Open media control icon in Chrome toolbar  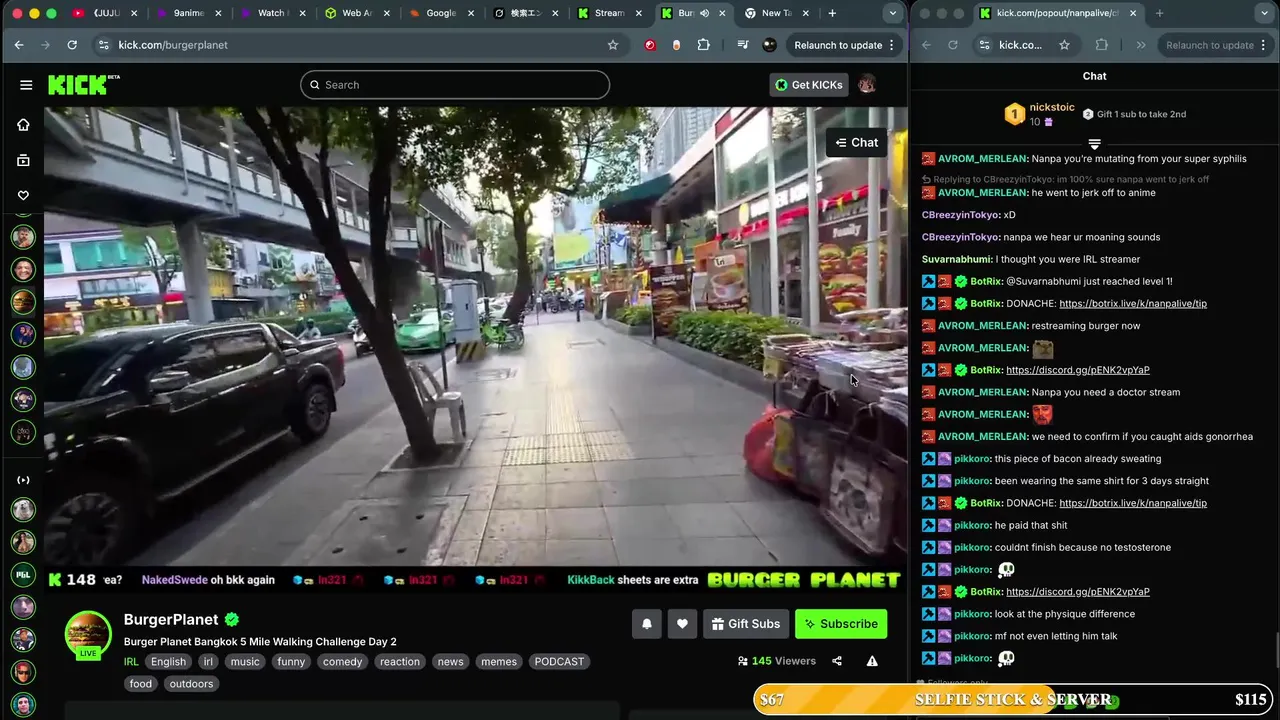pos(742,45)
